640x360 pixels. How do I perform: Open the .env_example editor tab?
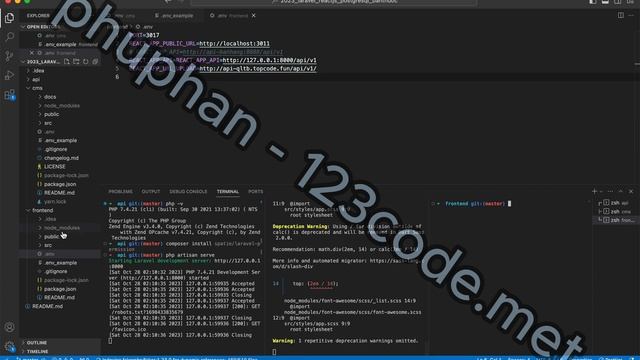pos(174,16)
